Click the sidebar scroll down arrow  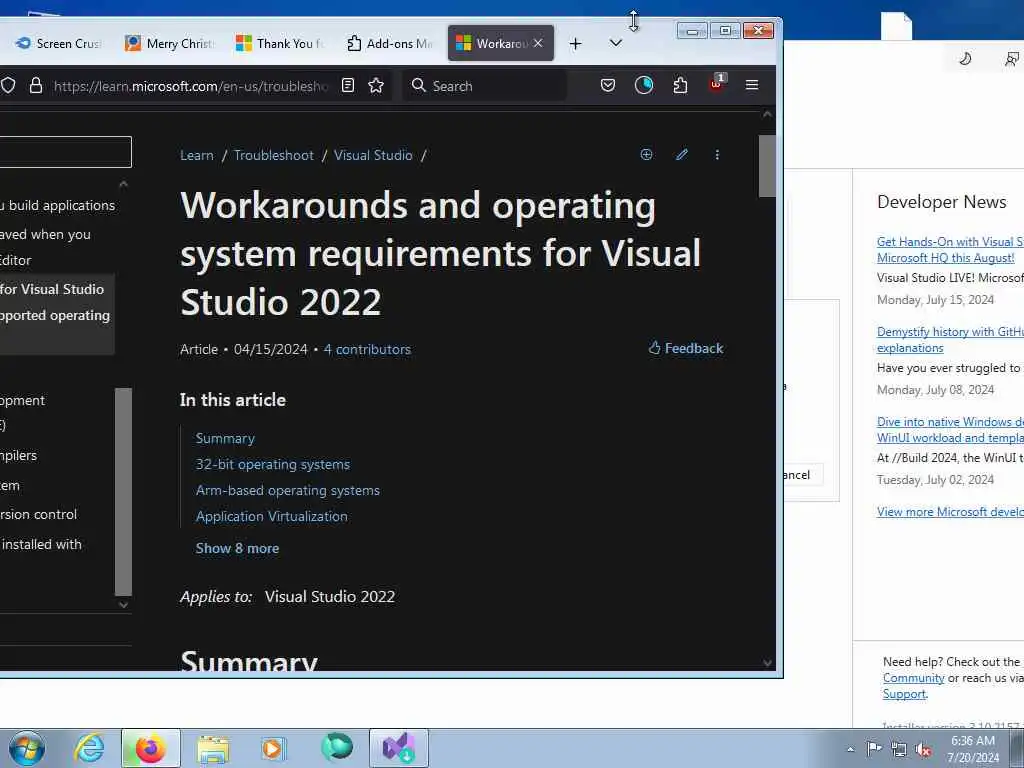click(x=123, y=605)
